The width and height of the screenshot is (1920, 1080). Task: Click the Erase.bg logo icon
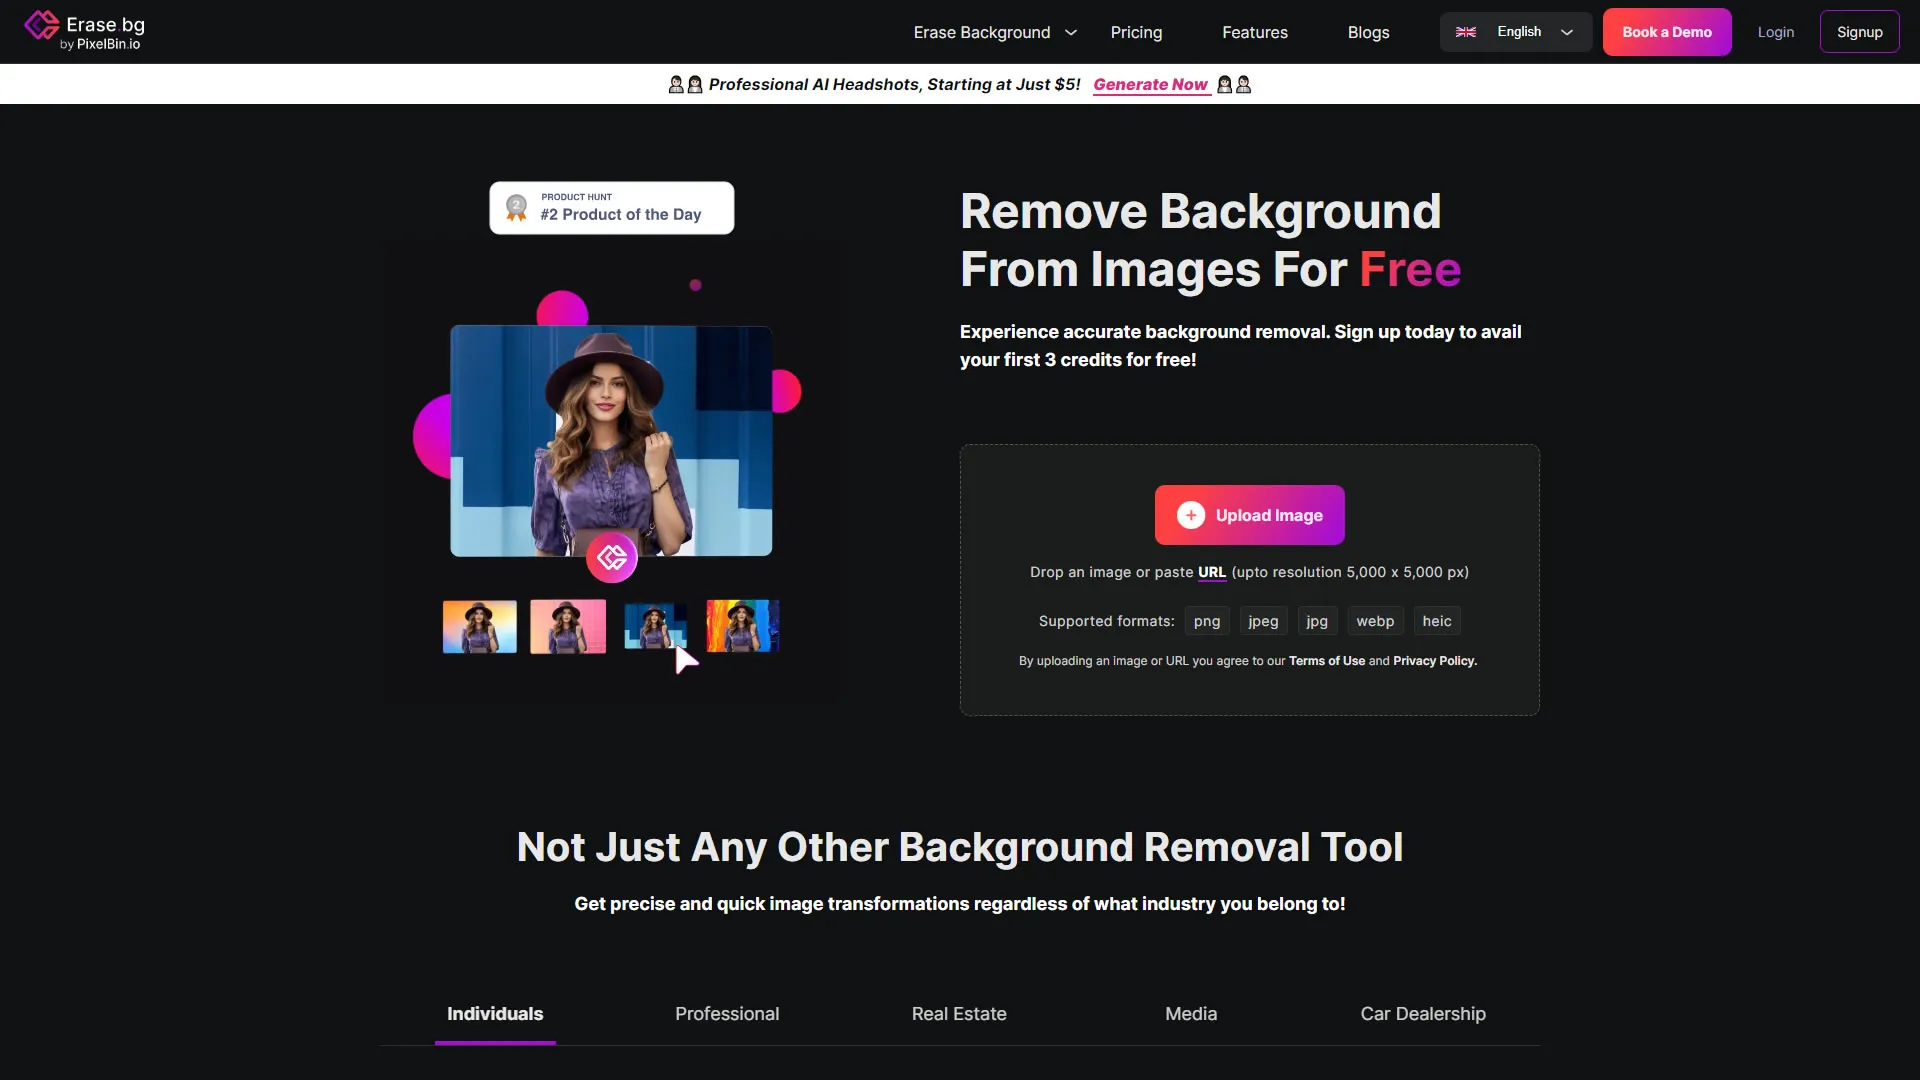coord(42,25)
